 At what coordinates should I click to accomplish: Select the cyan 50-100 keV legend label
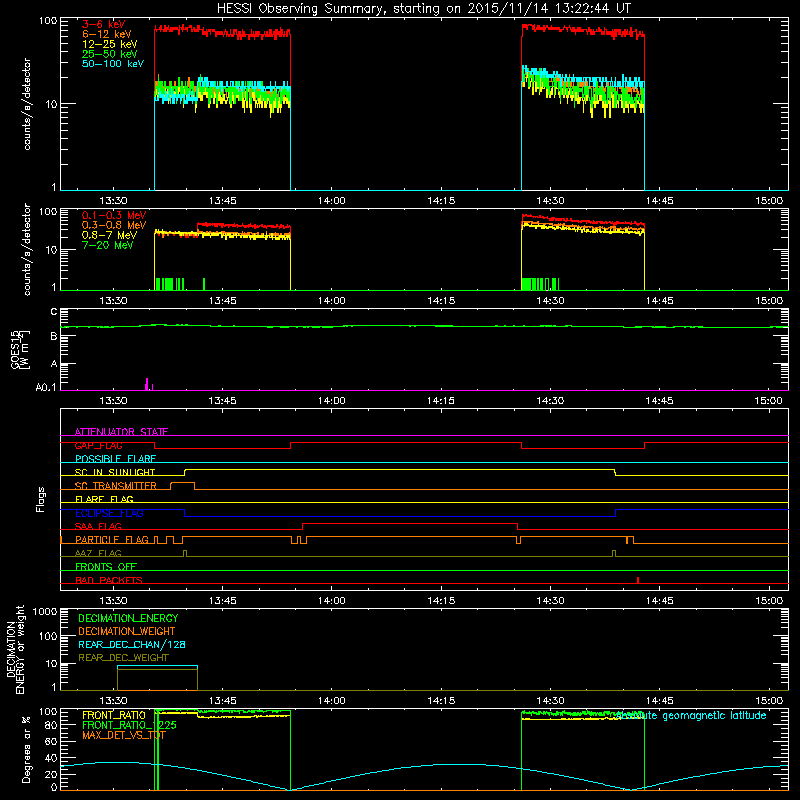click(113, 63)
